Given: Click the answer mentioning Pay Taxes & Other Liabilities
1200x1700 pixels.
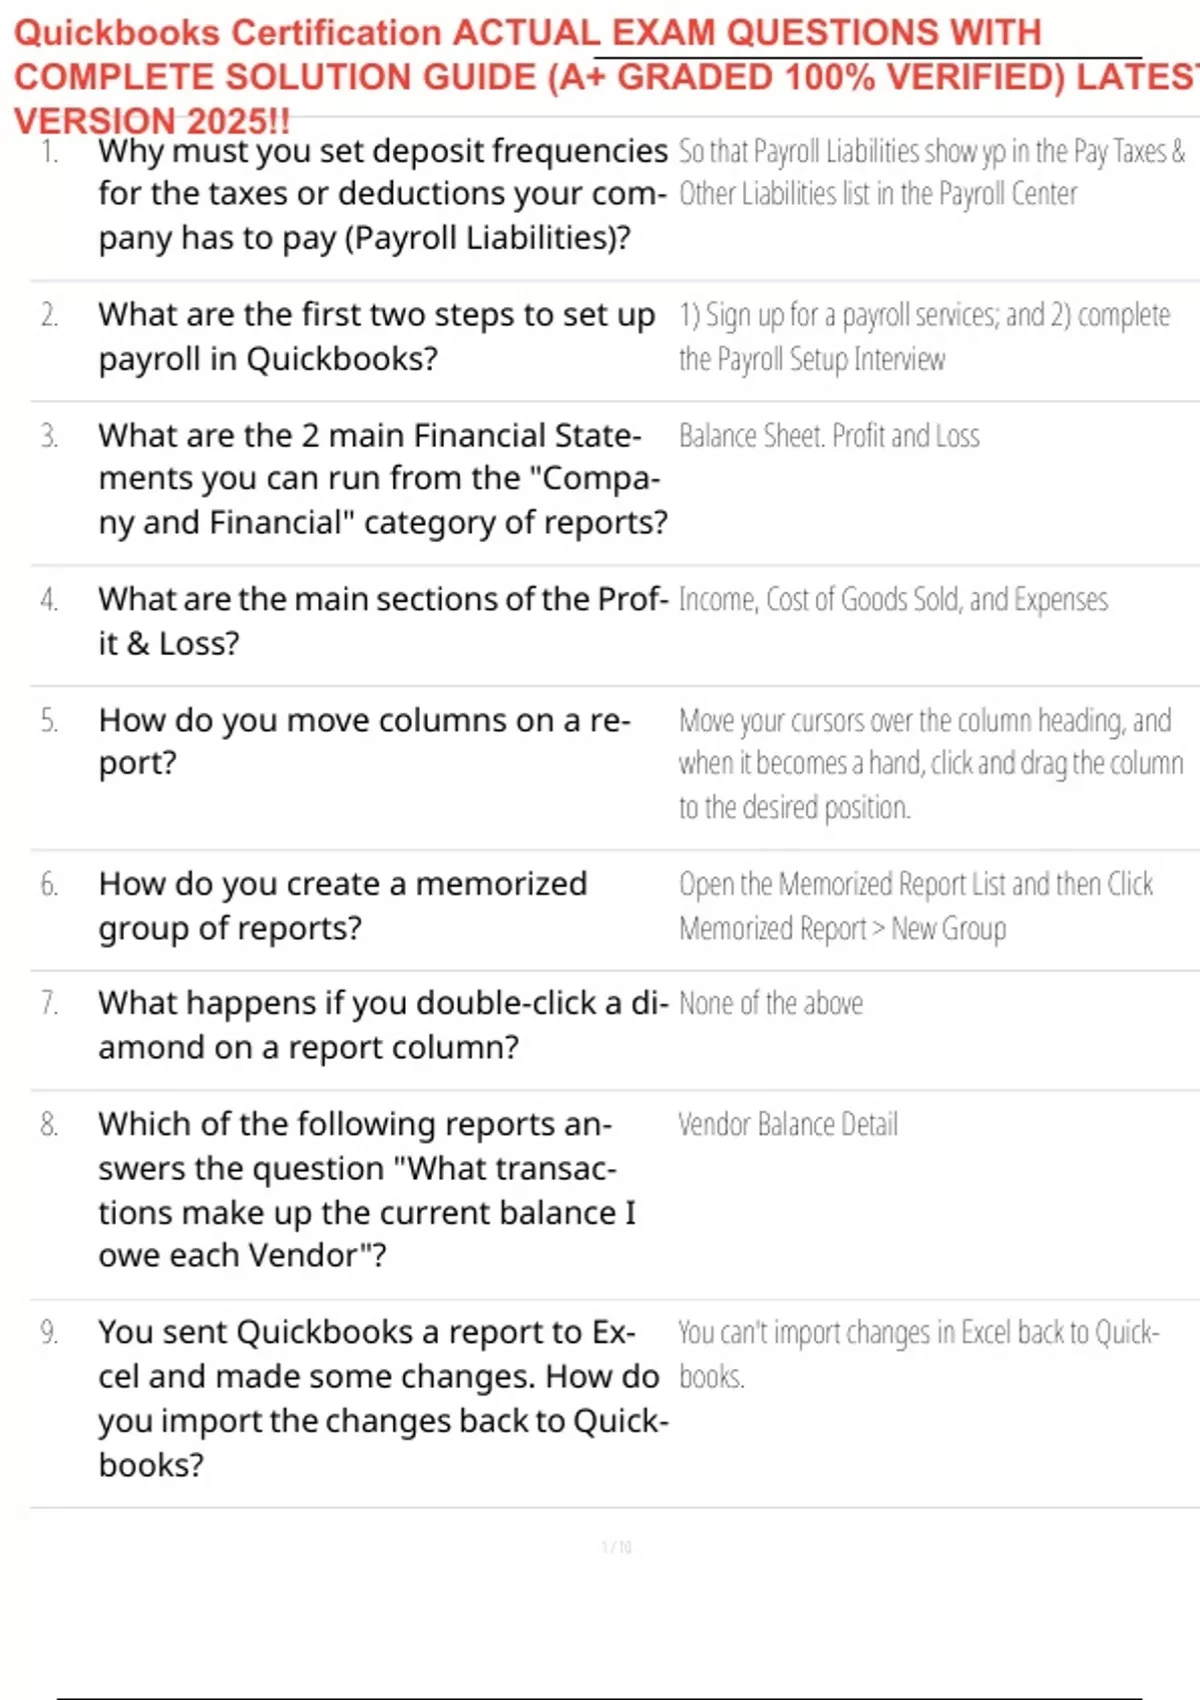Looking at the screenshot, I should tap(931, 172).
